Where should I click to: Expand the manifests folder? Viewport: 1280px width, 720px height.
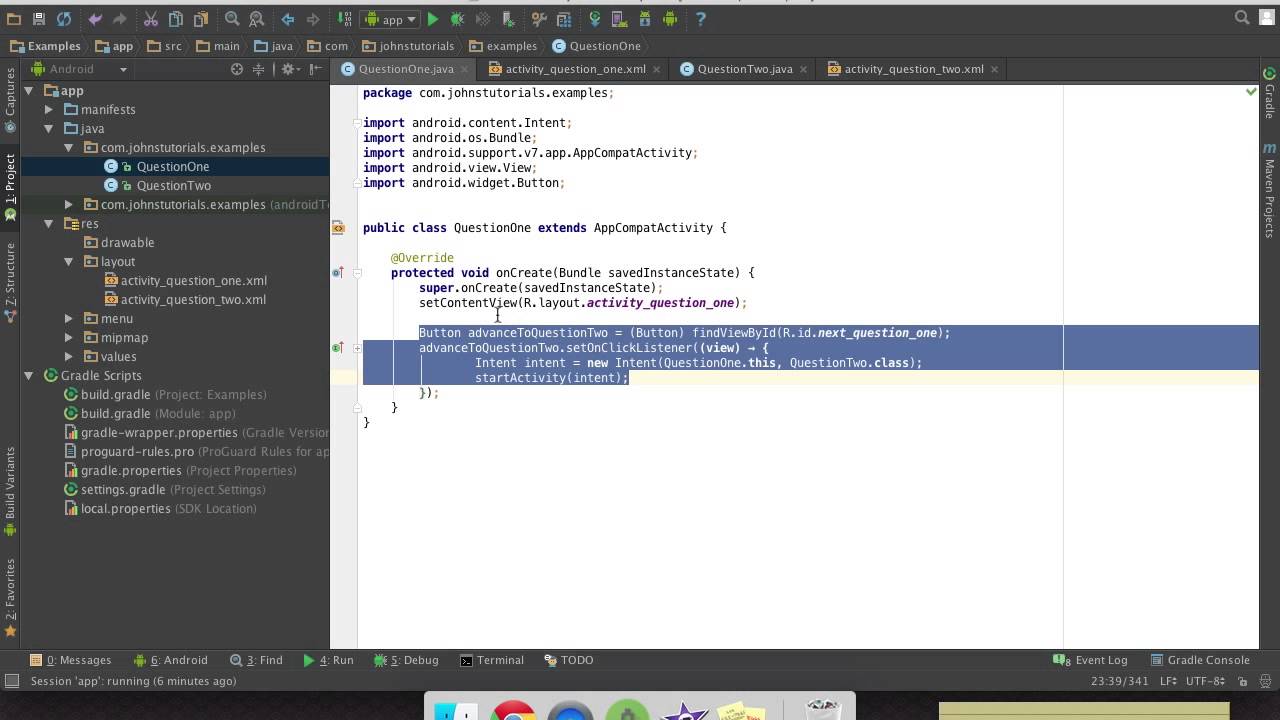[x=48, y=109]
